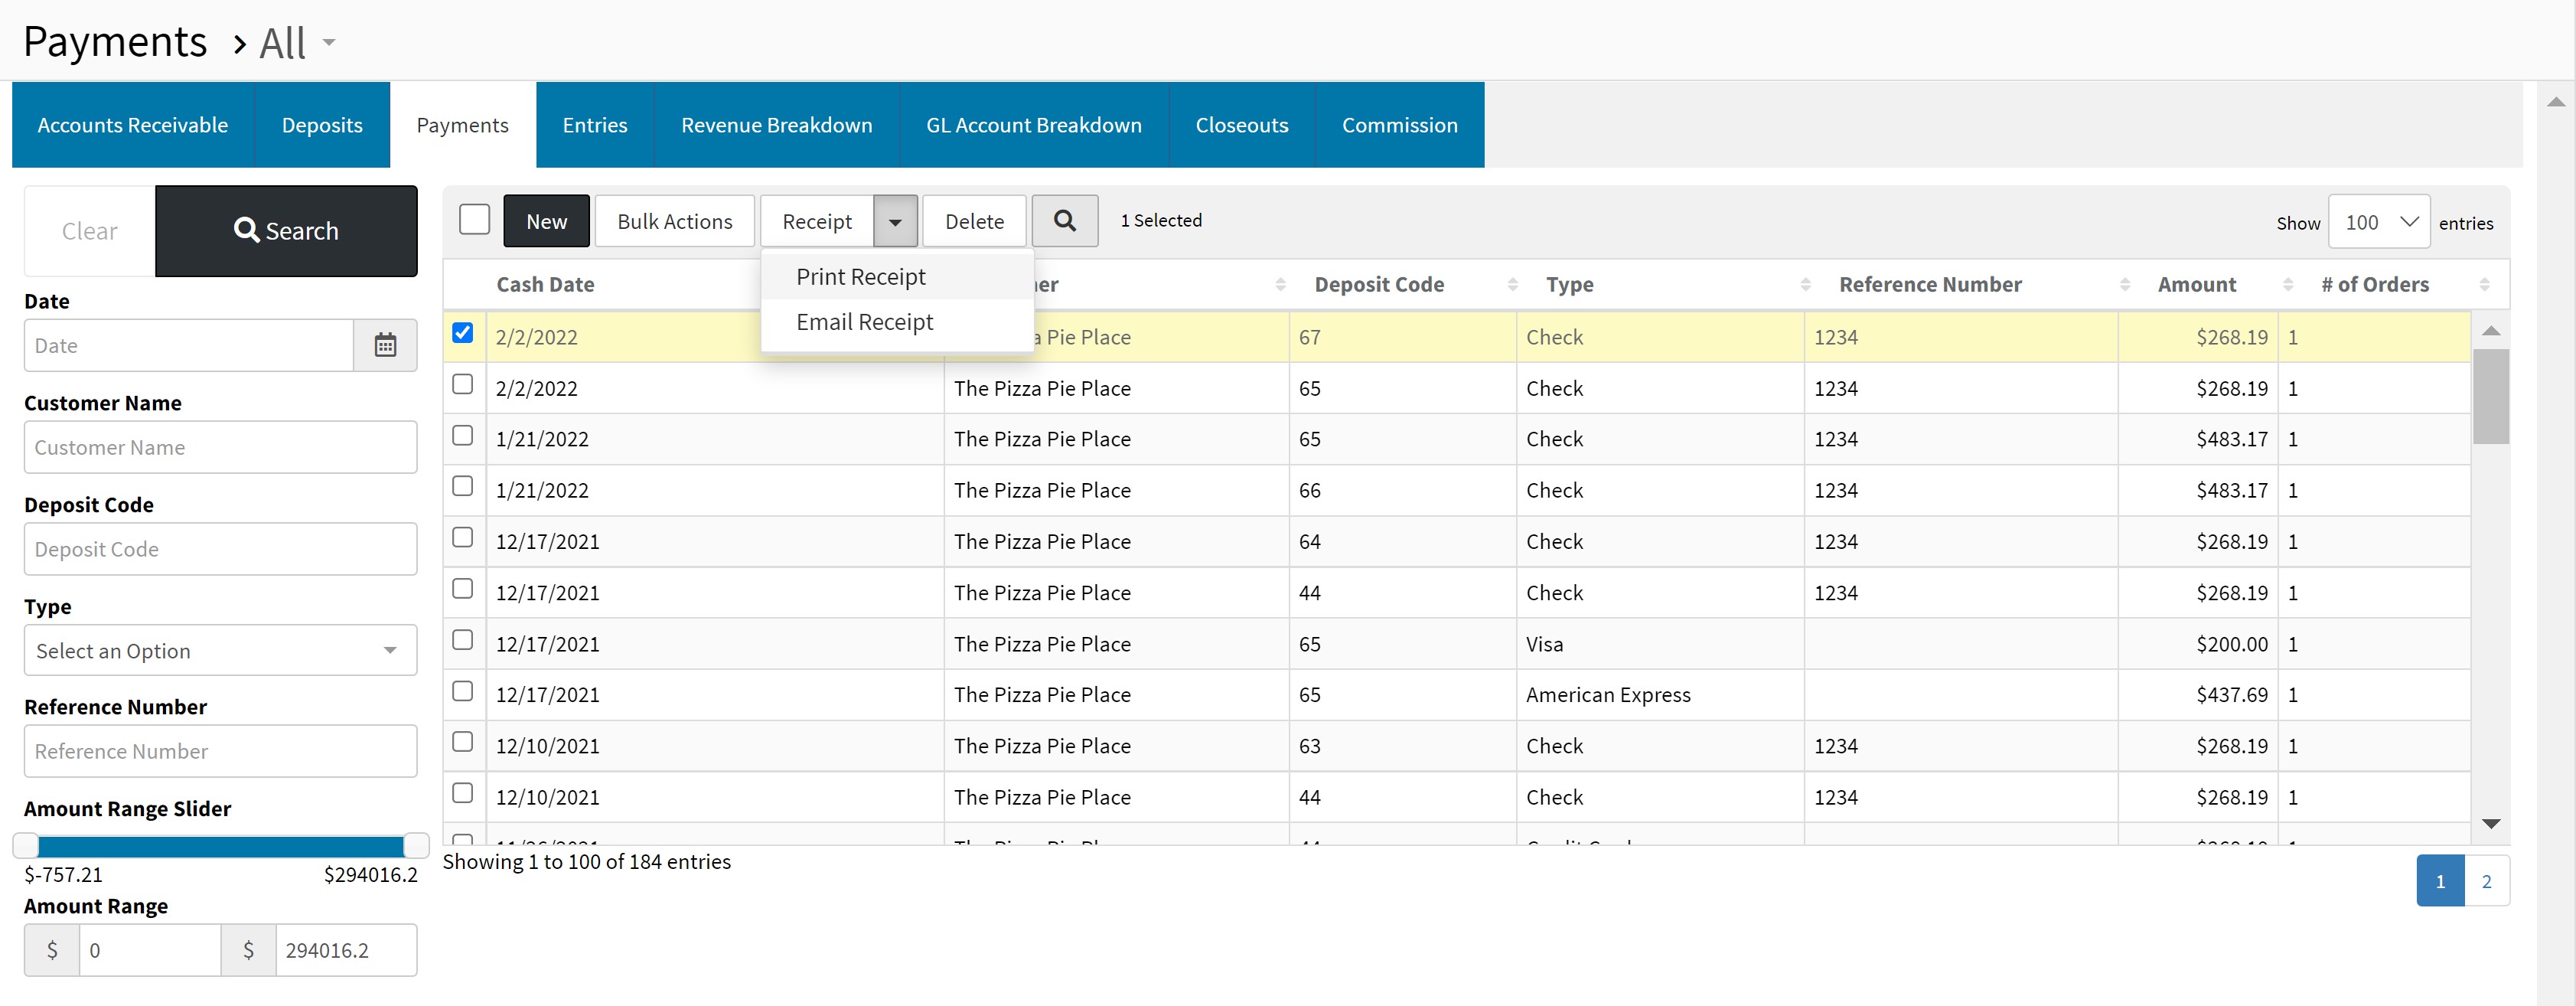Click the right Amount Range Slider handle

pos(415,846)
